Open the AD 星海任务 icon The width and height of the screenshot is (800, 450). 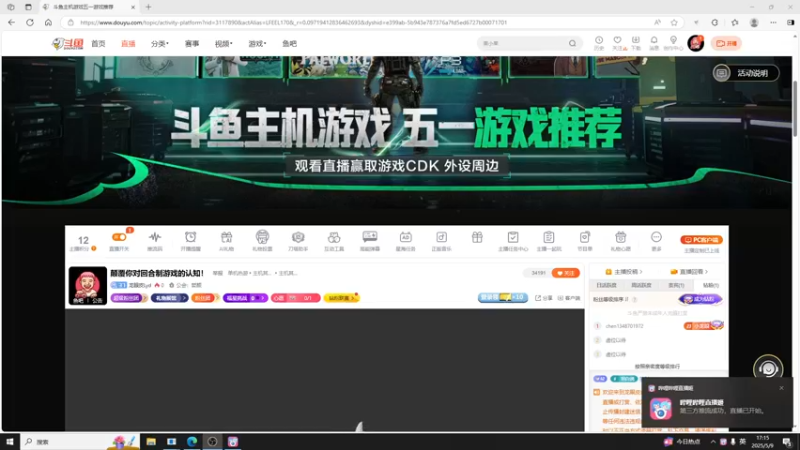tap(406, 237)
